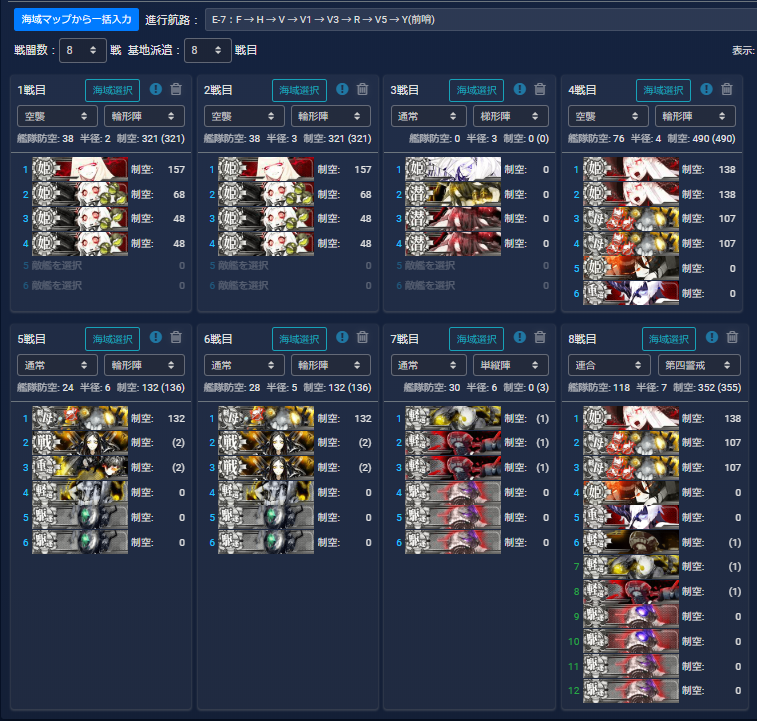
Task: Select enemy ship 1 in 3戦目 banner
Action: click(x=453, y=169)
